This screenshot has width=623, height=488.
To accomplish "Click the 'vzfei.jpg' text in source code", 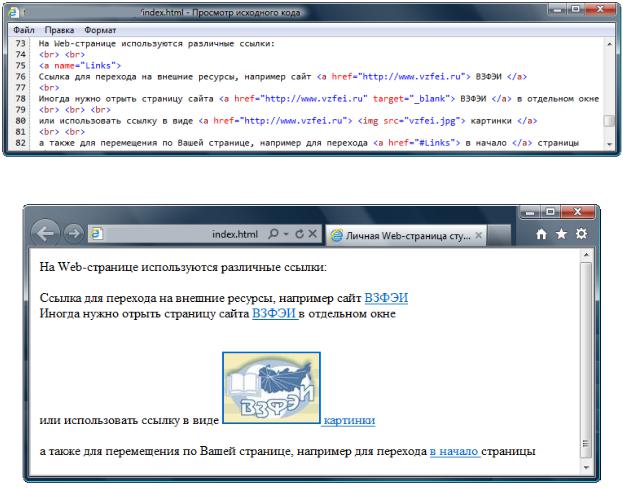I will tap(432, 120).
